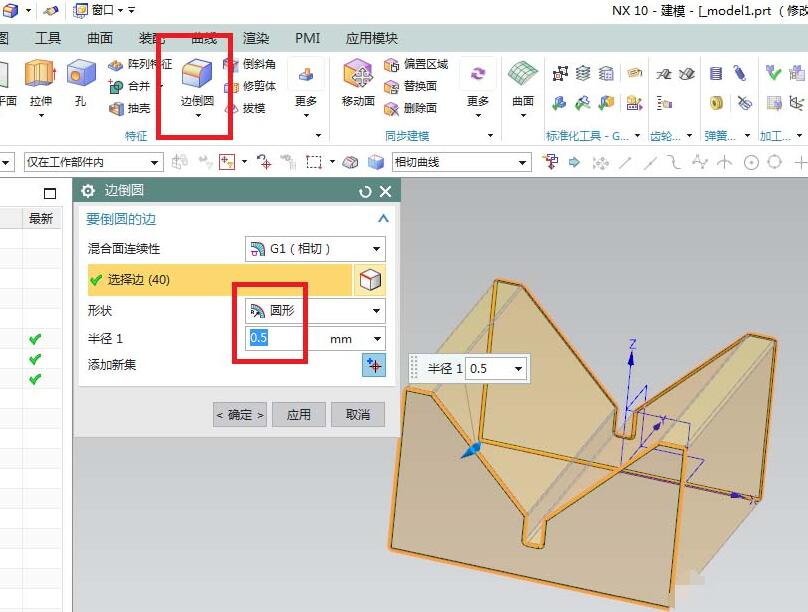Click the 添加新集 (Add New Set) button
808x612 pixels.
tap(373, 366)
